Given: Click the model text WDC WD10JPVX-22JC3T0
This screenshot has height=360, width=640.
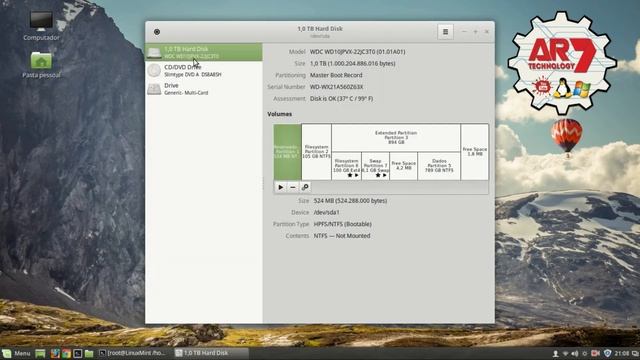Looking at the screenshot, I should [358, 52].
